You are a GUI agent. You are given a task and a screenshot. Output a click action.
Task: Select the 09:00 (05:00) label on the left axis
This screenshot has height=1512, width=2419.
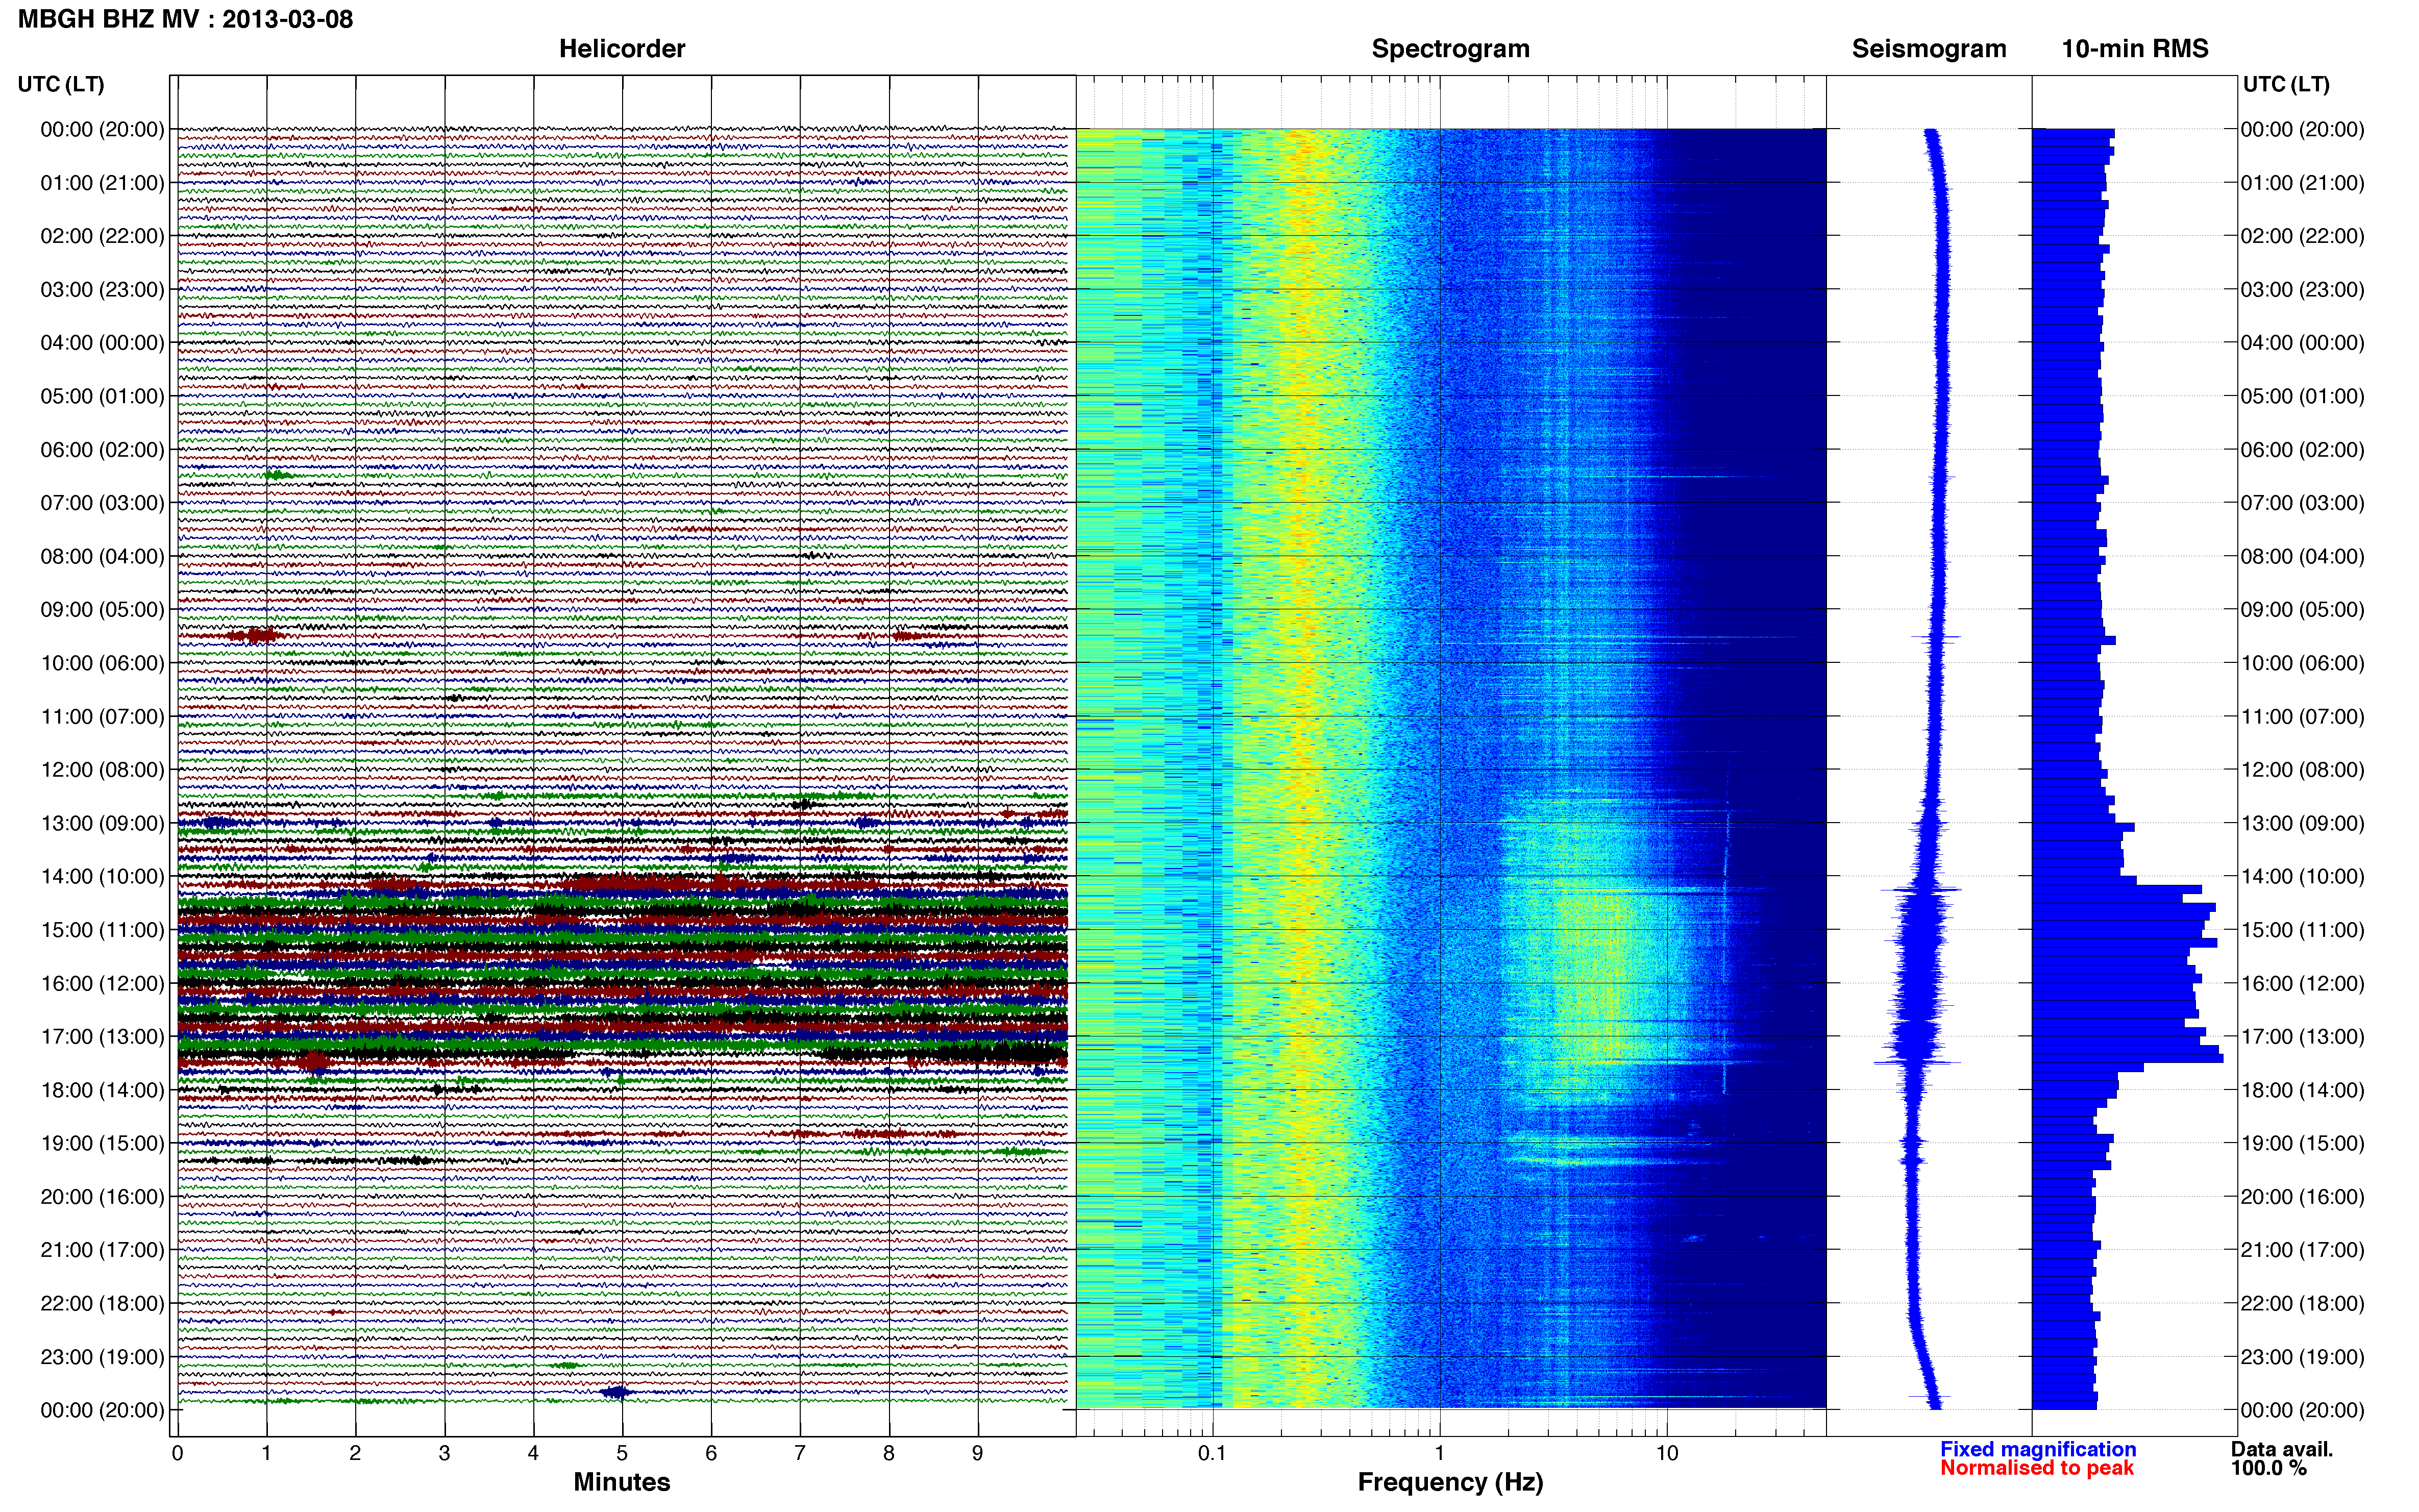click(102, 610)
